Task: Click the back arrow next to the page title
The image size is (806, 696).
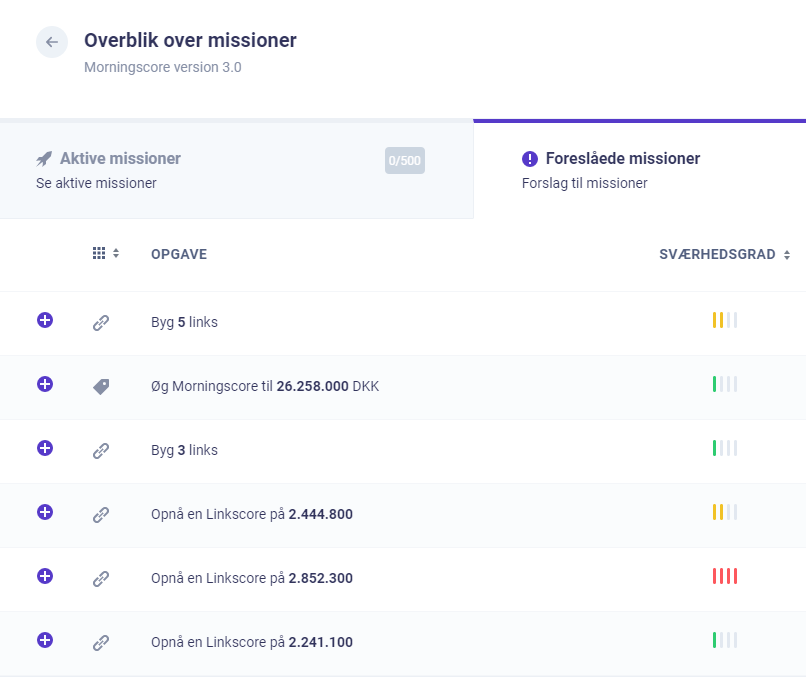Action: pyautogui.click(x=51, y=42)
